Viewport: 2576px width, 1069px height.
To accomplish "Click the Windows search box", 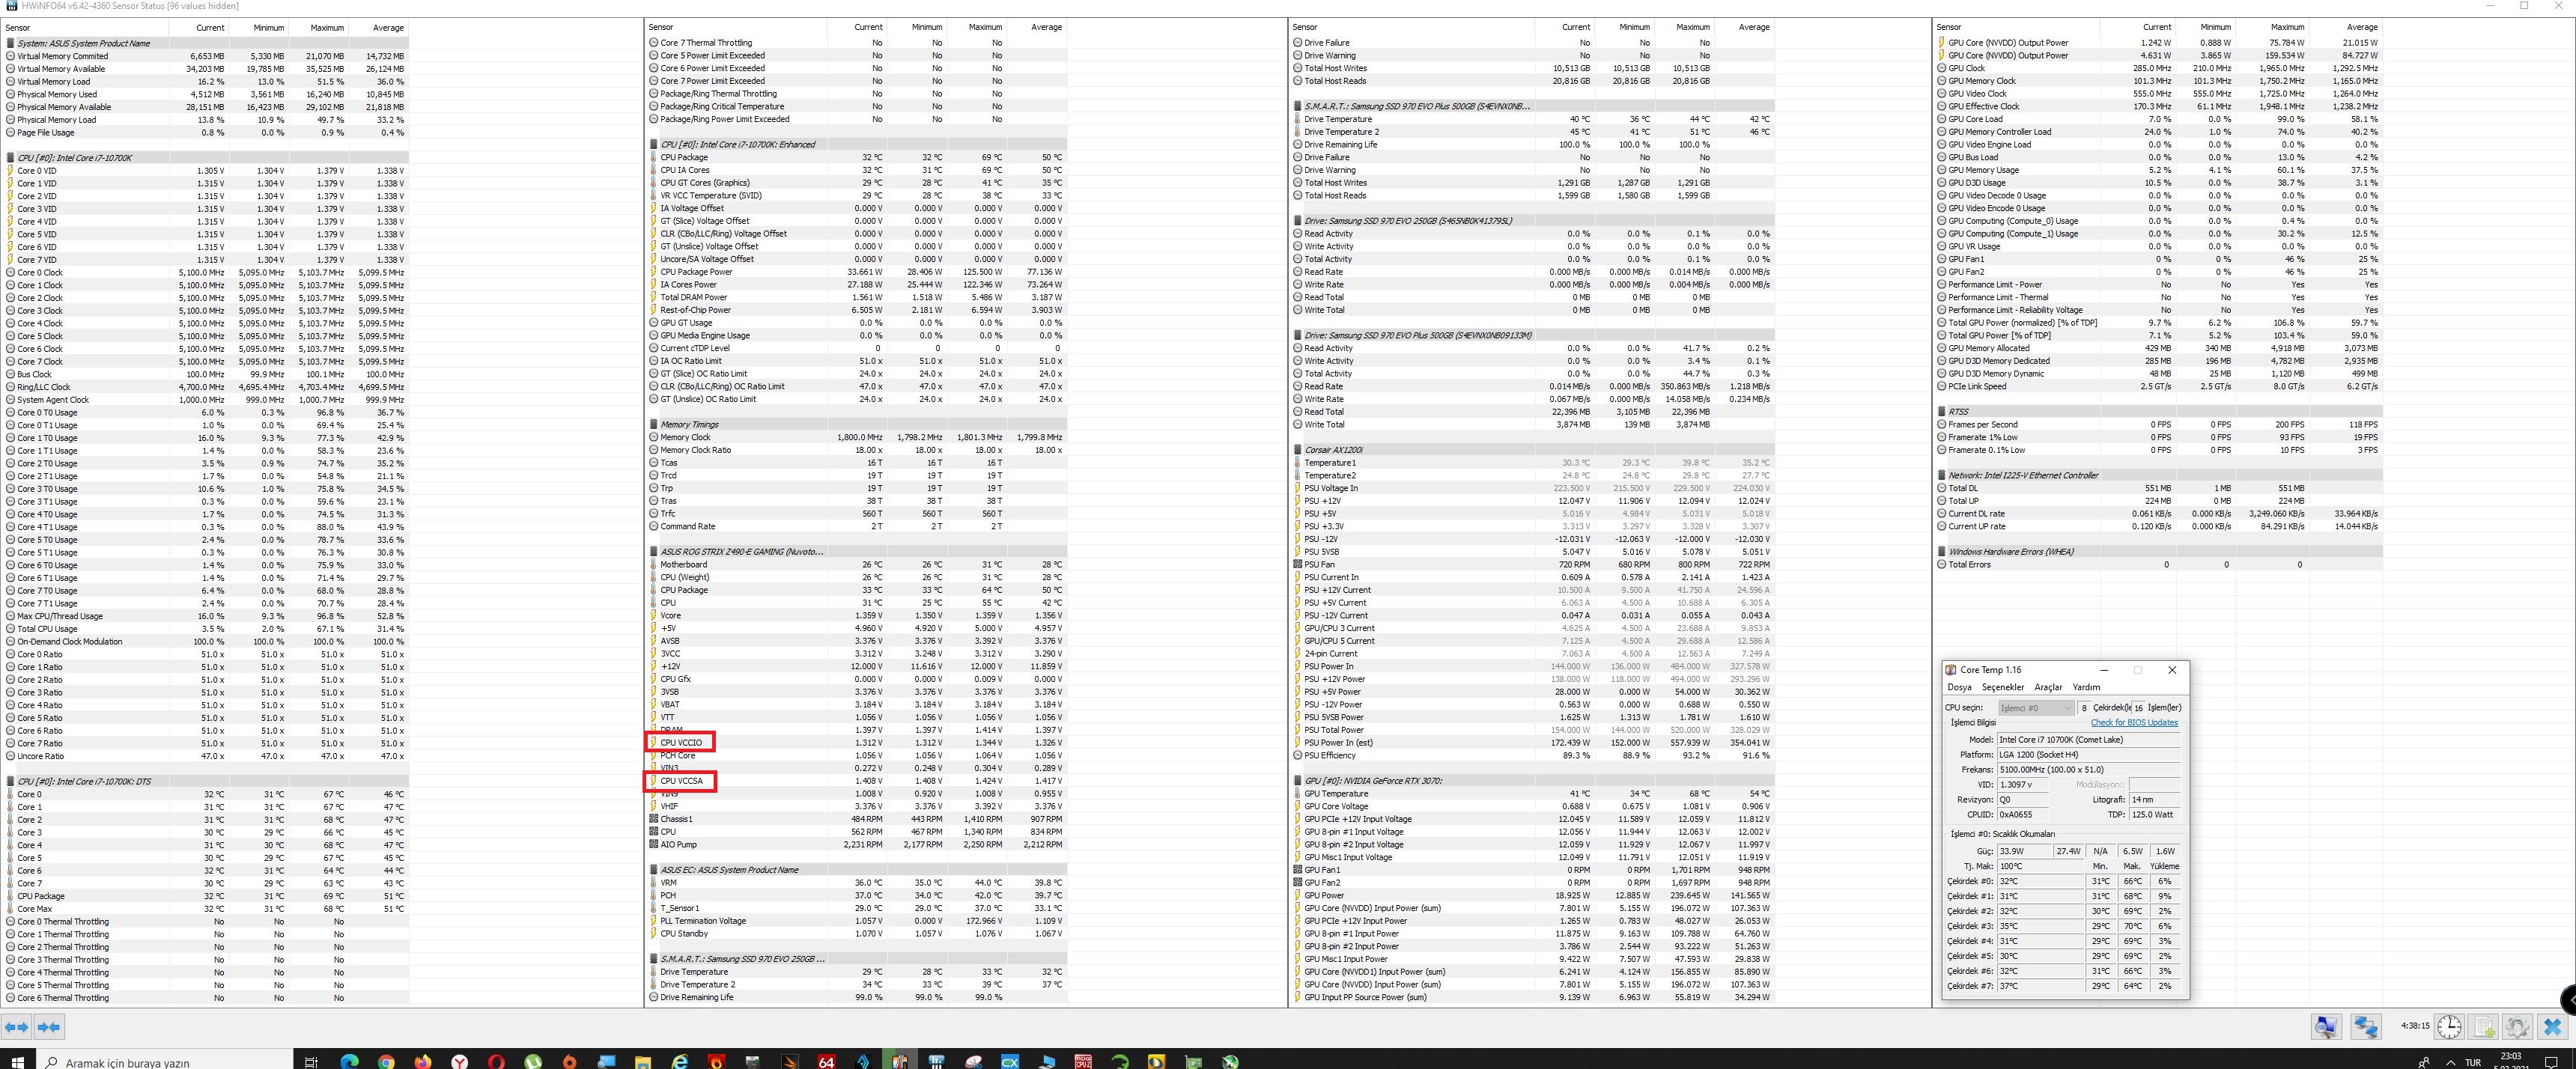I will click(x=165, y=1061).
